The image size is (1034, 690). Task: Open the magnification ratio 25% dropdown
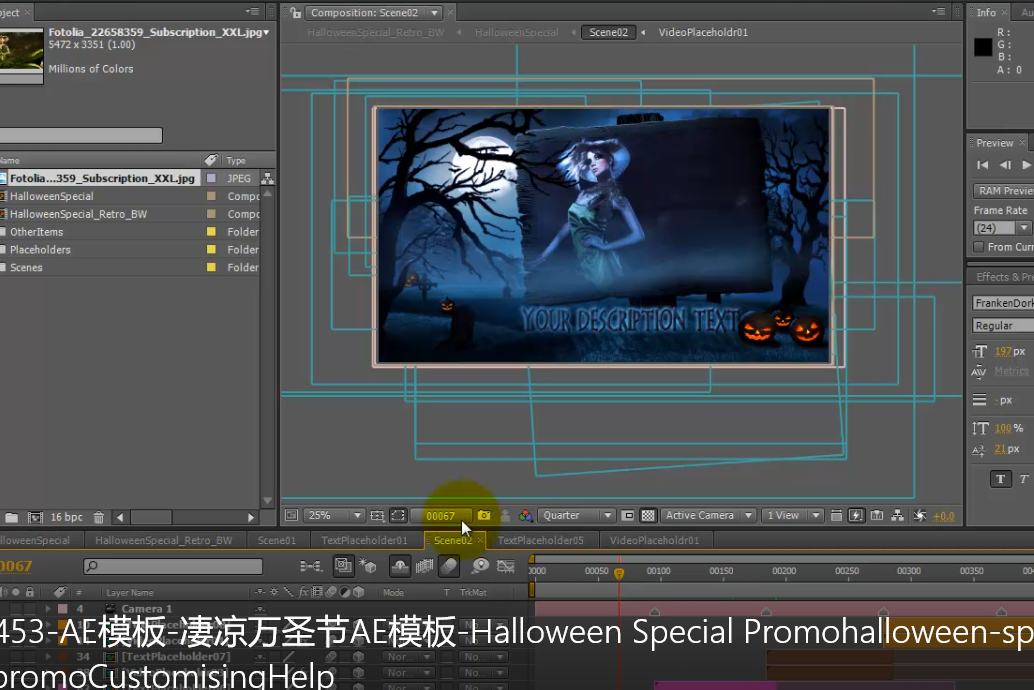[x=334, y=515]
